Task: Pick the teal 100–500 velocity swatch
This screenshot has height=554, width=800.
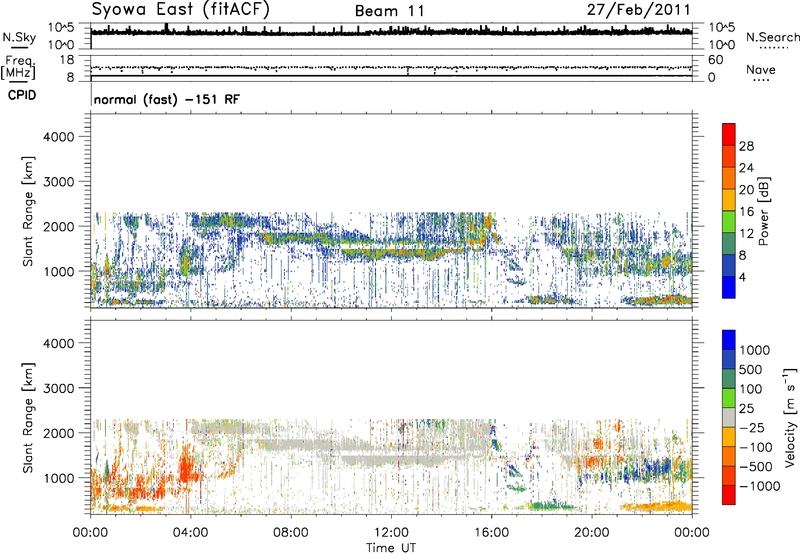Action: click(729, 379)
